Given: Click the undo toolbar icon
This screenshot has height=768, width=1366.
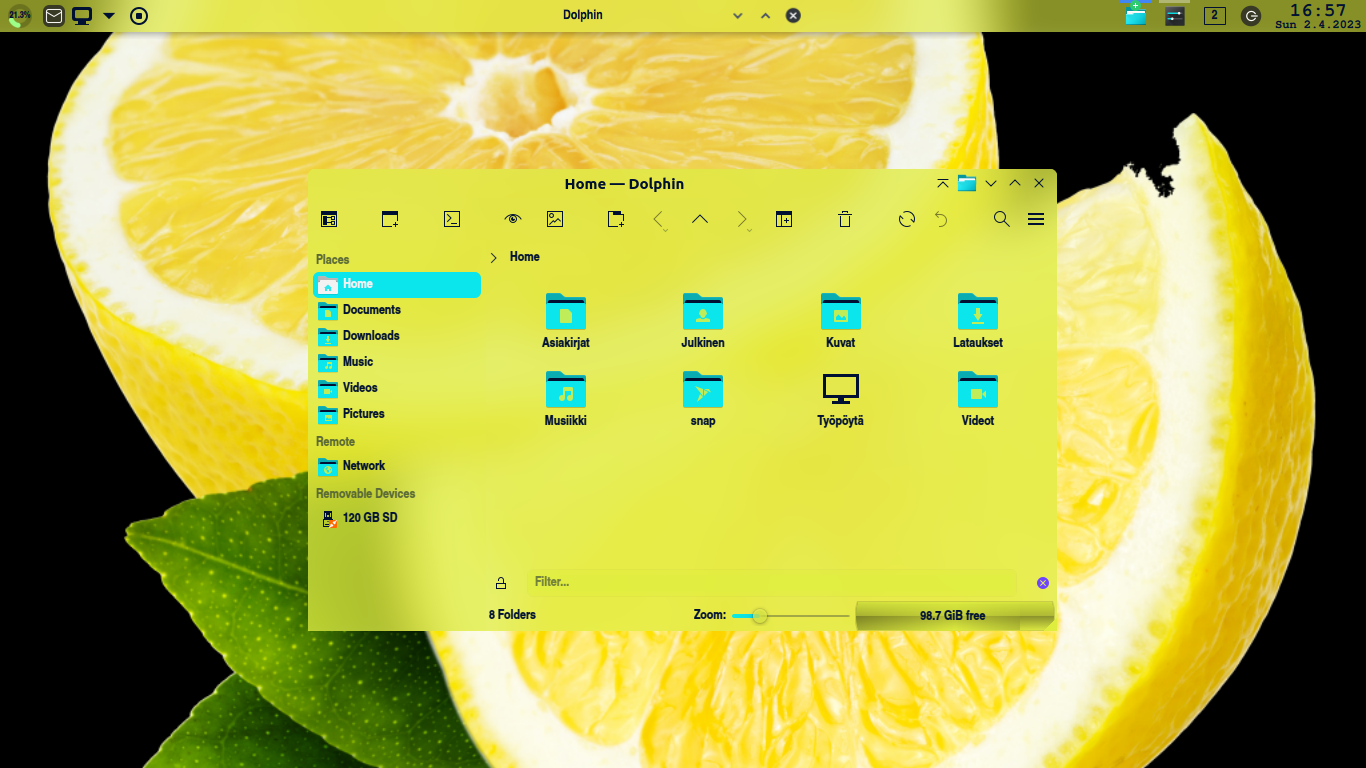Looking at the screenshot, I should click(x=941, y=219).
